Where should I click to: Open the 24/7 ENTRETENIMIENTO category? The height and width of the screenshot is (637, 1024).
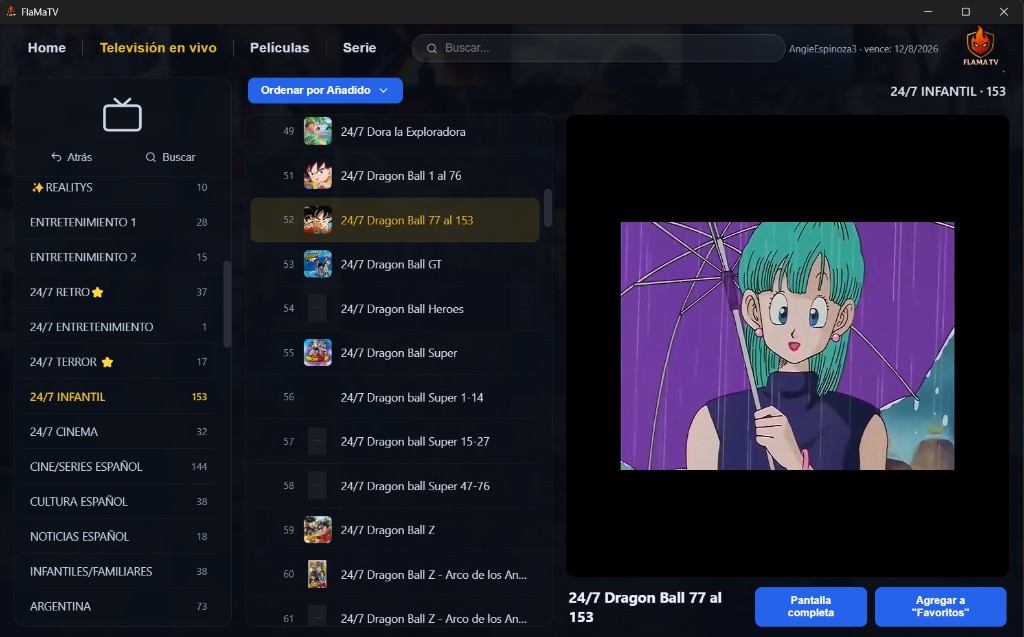coord(119,327)
